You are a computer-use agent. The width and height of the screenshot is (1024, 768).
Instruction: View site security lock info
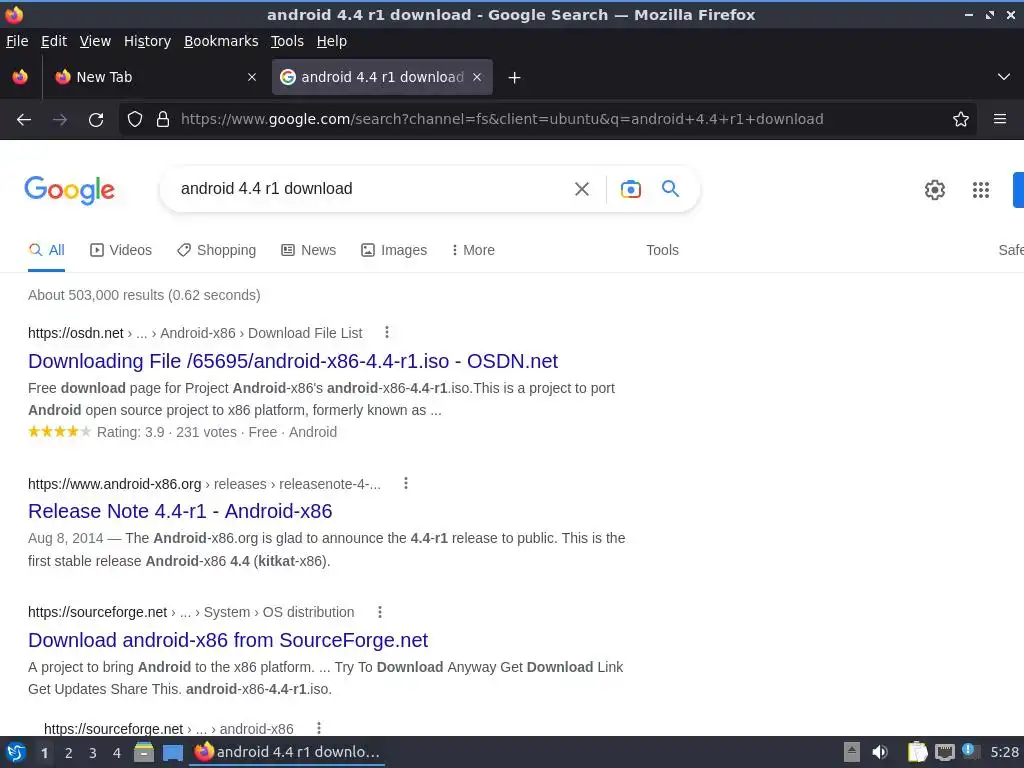(163, 119)
